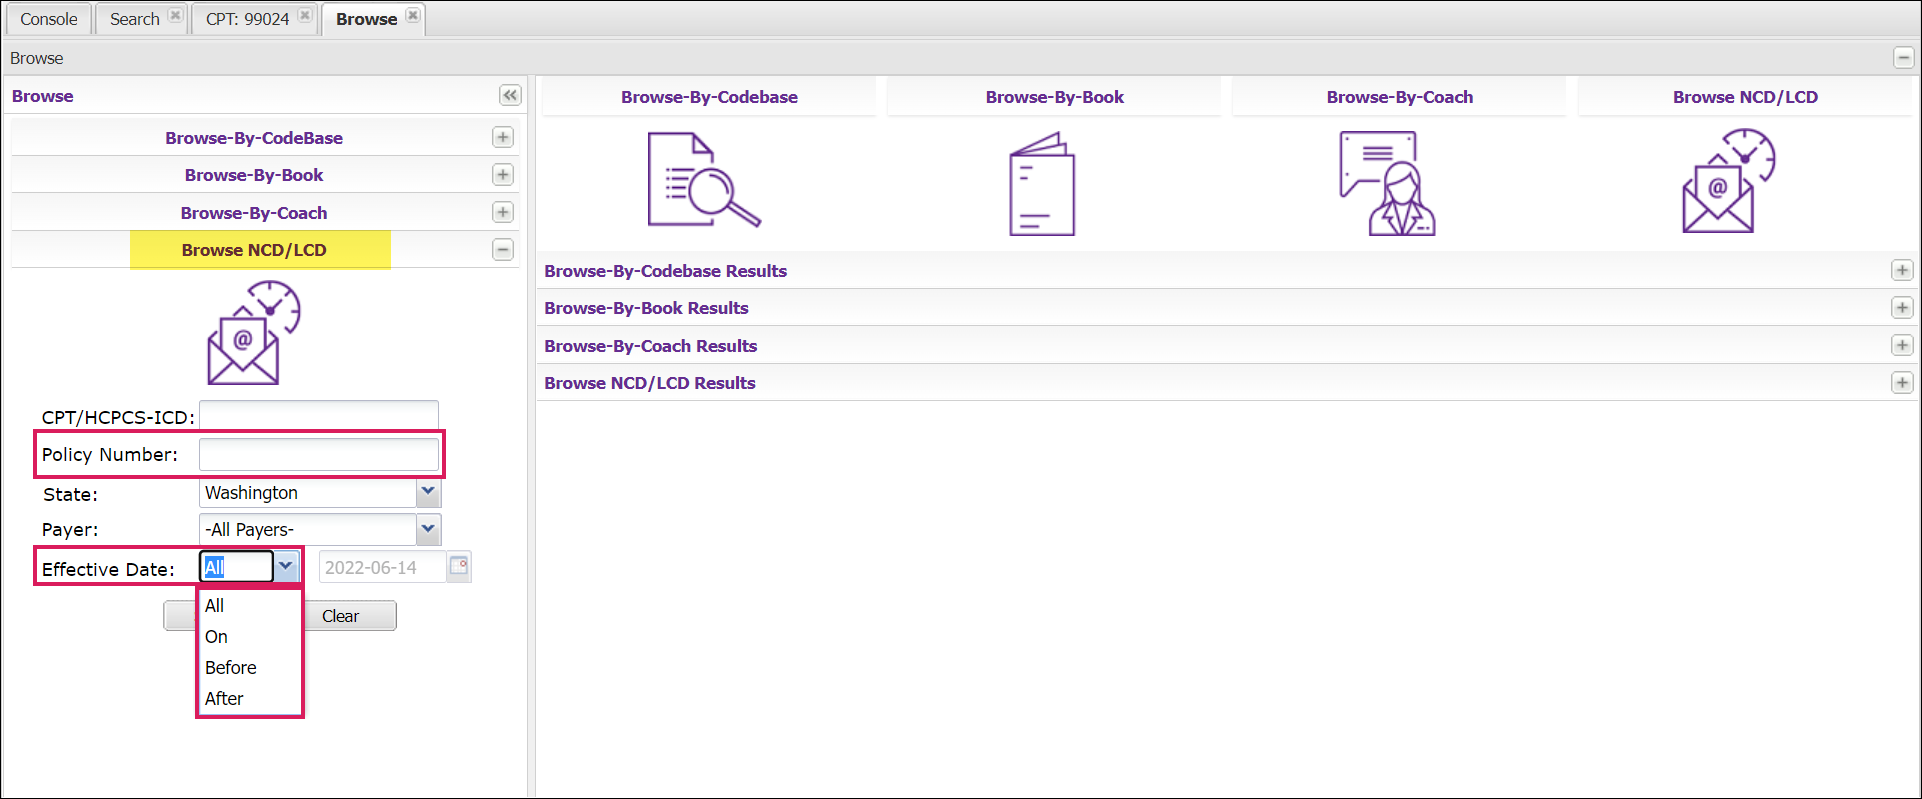This screenshot has height=799, width=1922.
Task: Click the Policy Number input field
Action: [318, 455]
